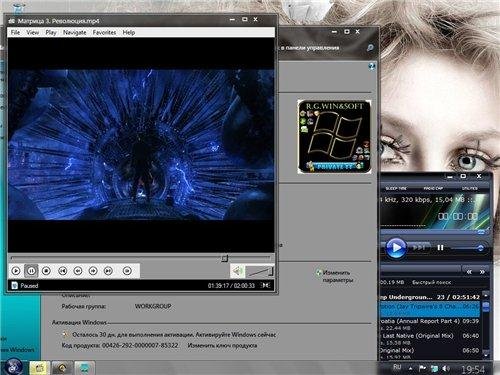
Task: Click the network icon in the system tray
Action: click(x=434, y=369)
